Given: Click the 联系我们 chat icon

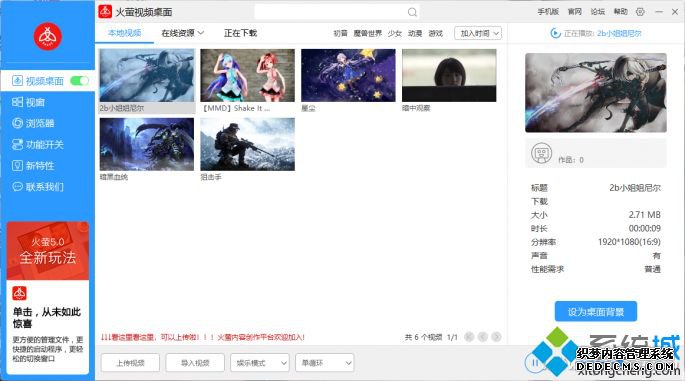Looking at the screenshot, I should [x=17, y=187].
